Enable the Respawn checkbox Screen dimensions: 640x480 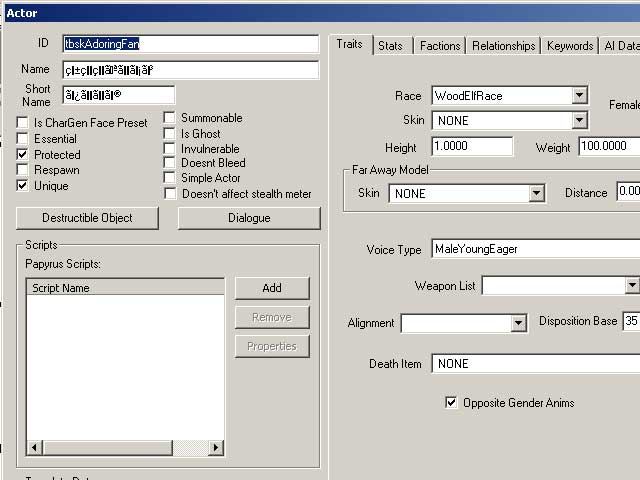point(22,170)
